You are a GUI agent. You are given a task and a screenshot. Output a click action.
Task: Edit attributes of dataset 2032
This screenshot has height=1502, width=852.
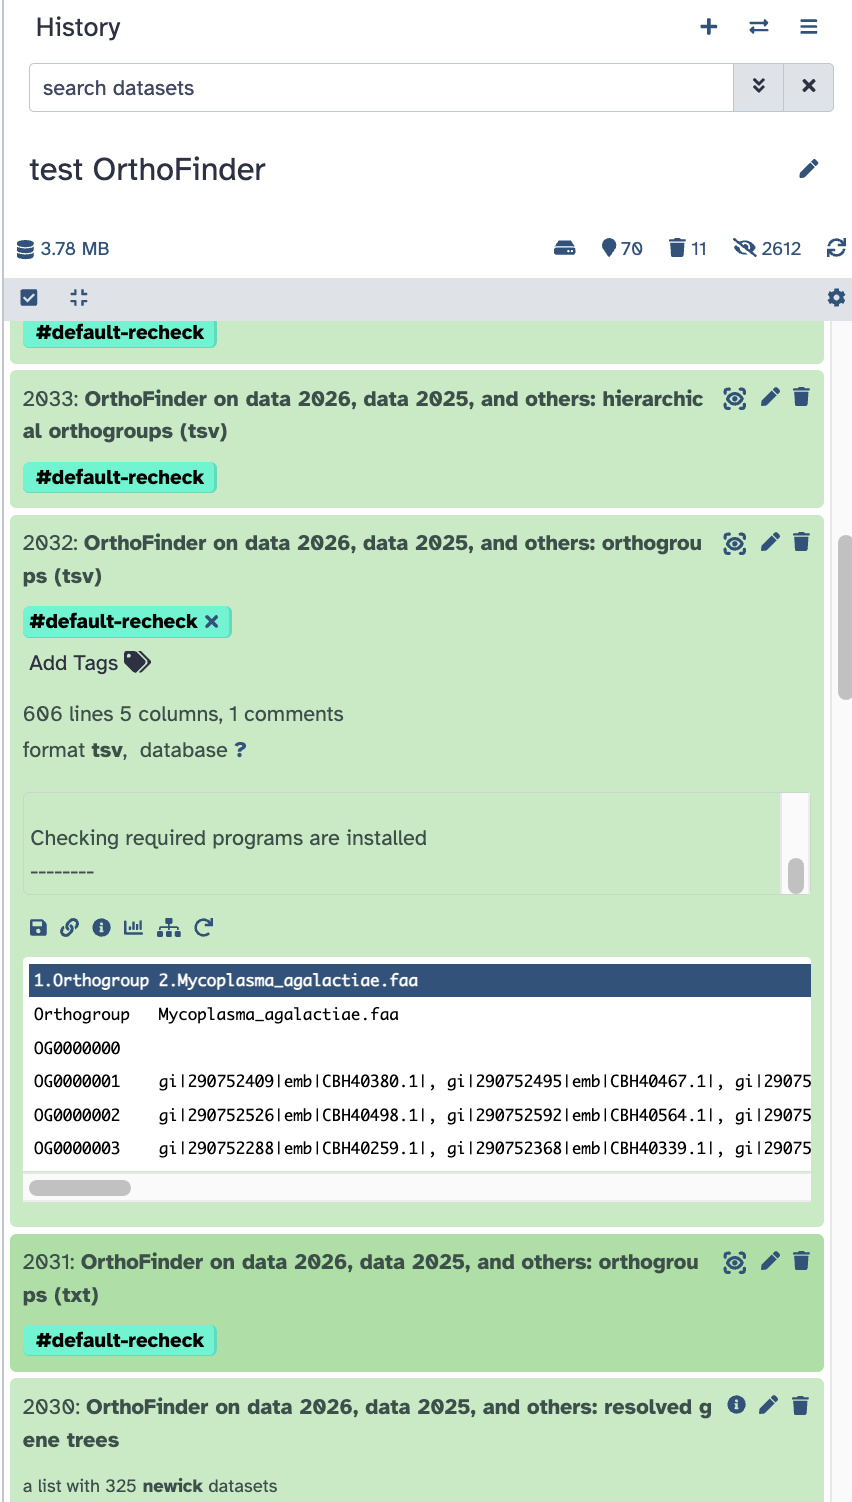click(770, 542)
